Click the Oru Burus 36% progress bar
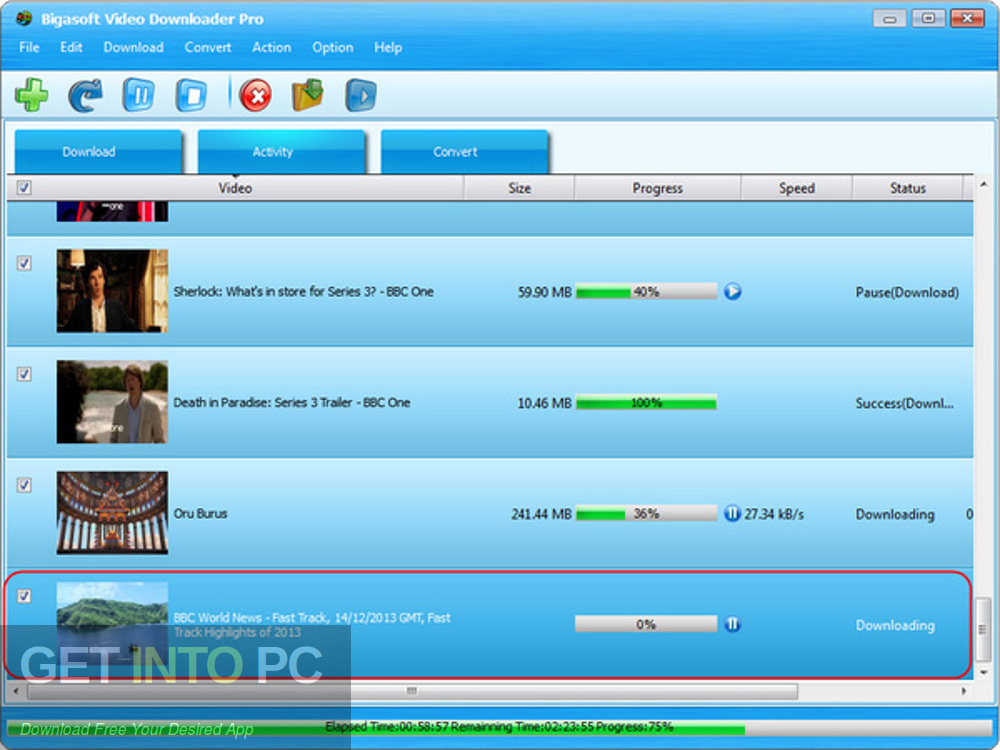The height and width of the screenshot is (750, 1000). (x=646, y=513)
